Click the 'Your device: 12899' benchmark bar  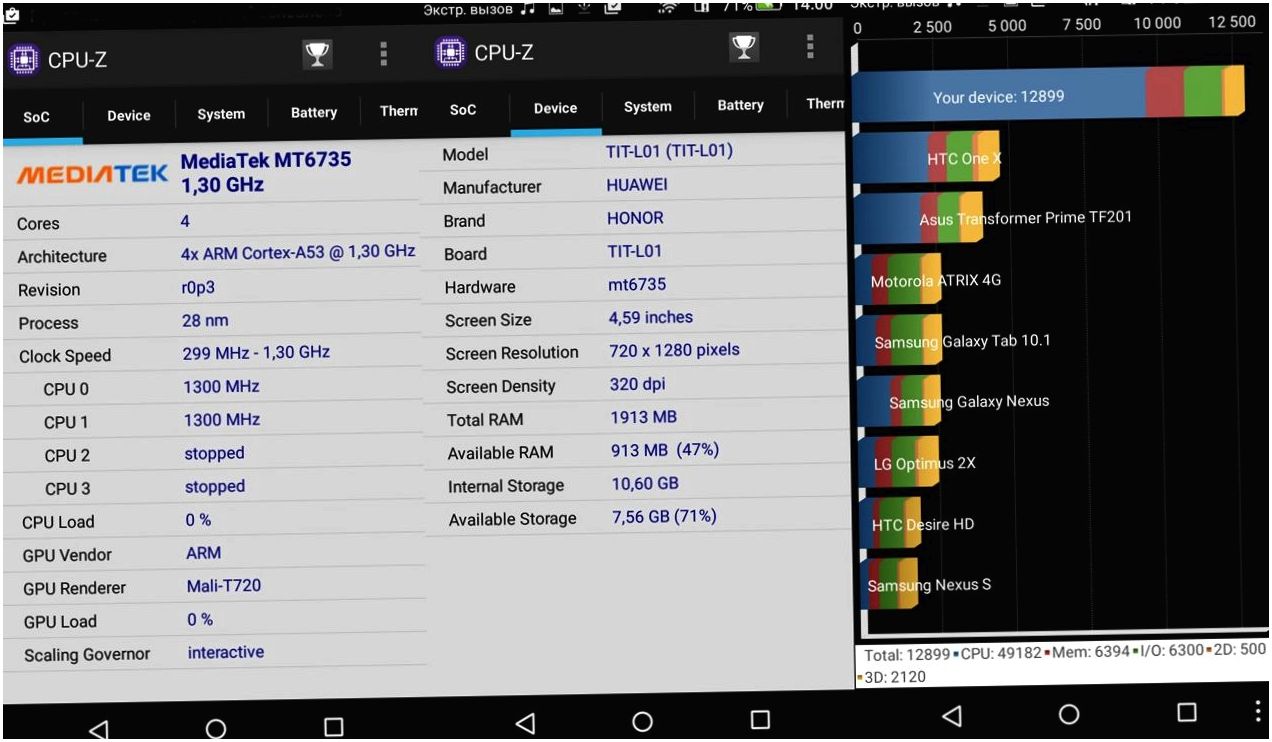[1048, 97]
